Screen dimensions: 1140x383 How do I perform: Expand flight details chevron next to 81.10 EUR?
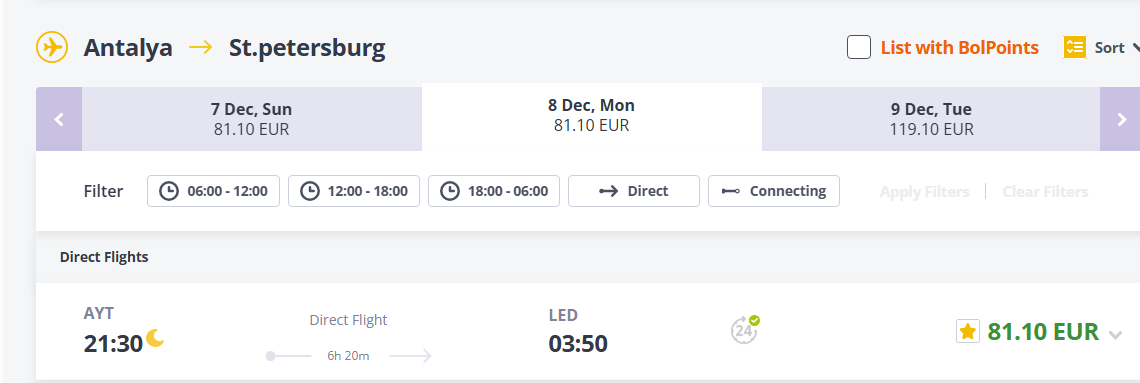pyautogui.click(x=1115, y=334)
